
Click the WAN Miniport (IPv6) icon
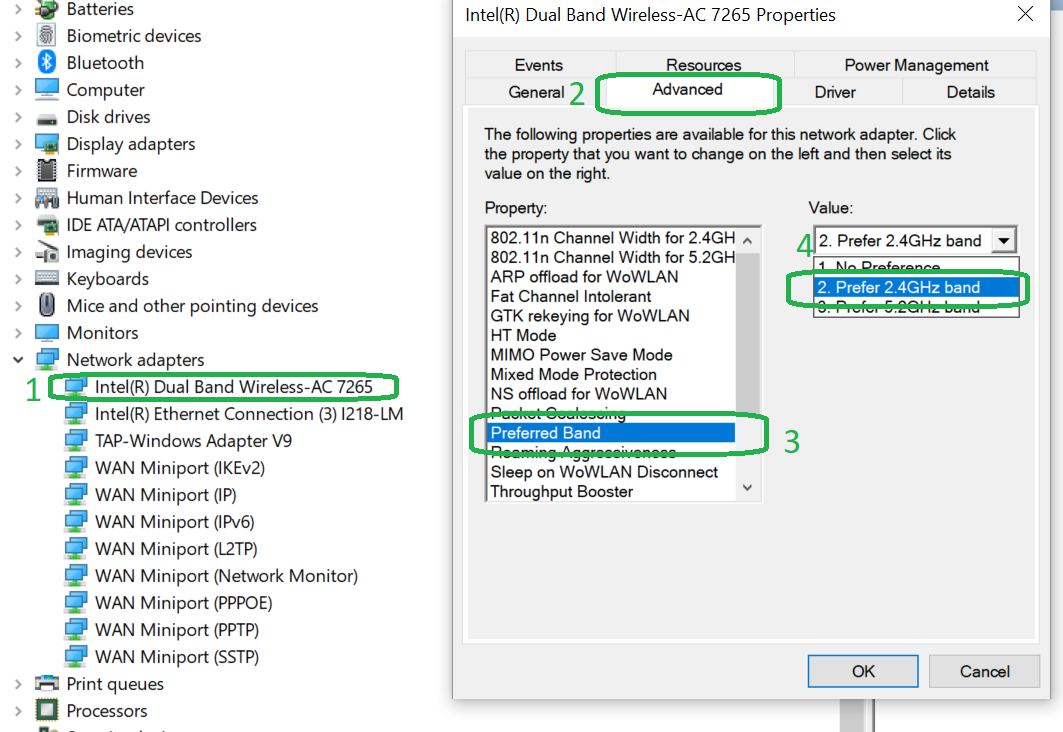pyautogui.click(x=75, y=522)
